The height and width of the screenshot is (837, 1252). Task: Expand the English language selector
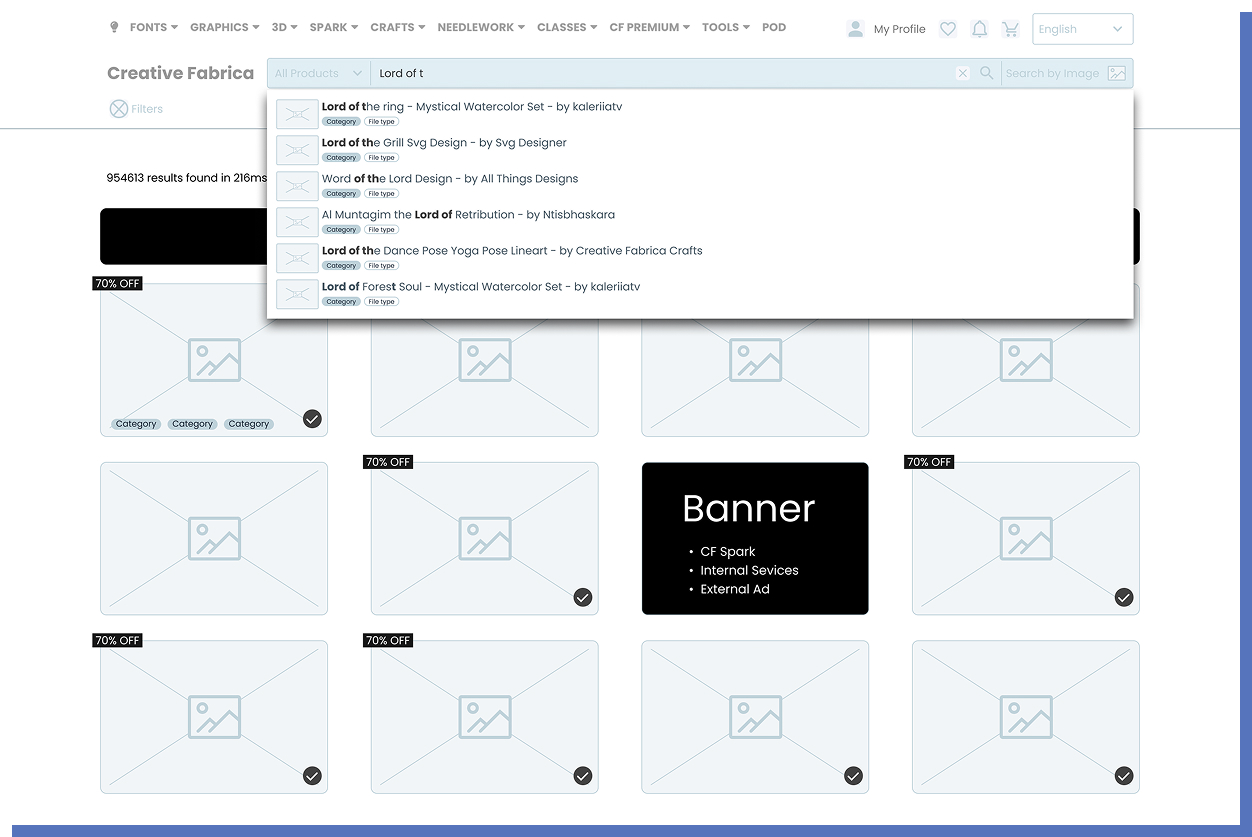click(1082, 29)
